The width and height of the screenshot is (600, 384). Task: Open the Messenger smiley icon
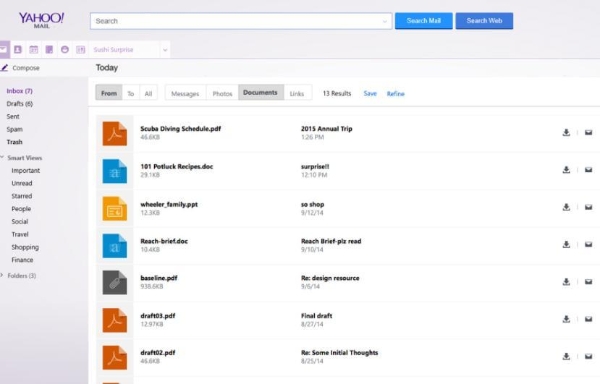[x=65, y=49]
